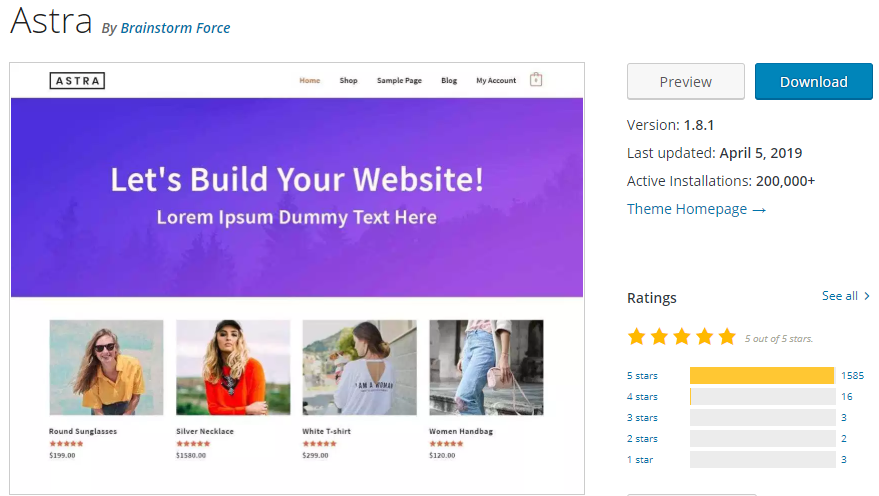Screen dimensions: 879x496
Task: Click the shopping bag cart icon
Action: coord(536,80)
